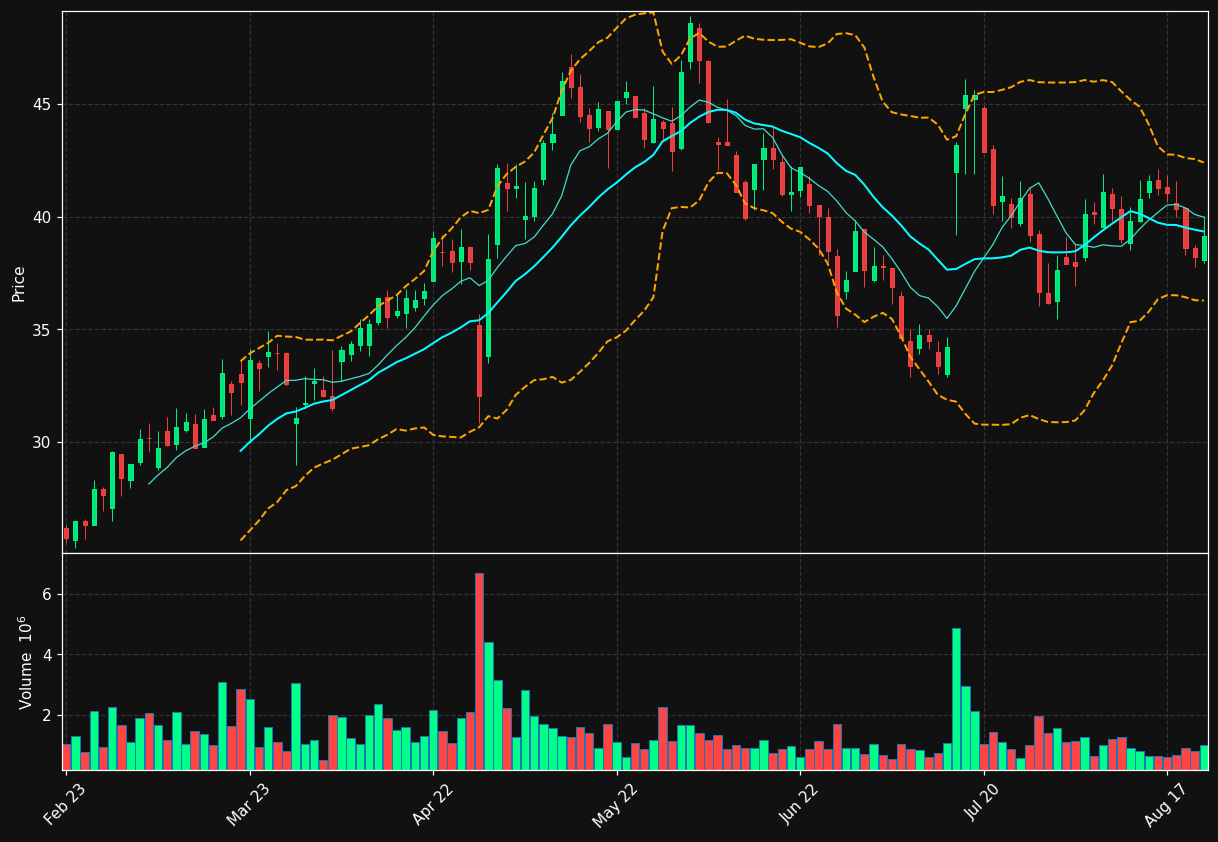The image size is (1218, 842).
Task: Click the tall green volume bar before Jul 20
Action: point(956,699)
